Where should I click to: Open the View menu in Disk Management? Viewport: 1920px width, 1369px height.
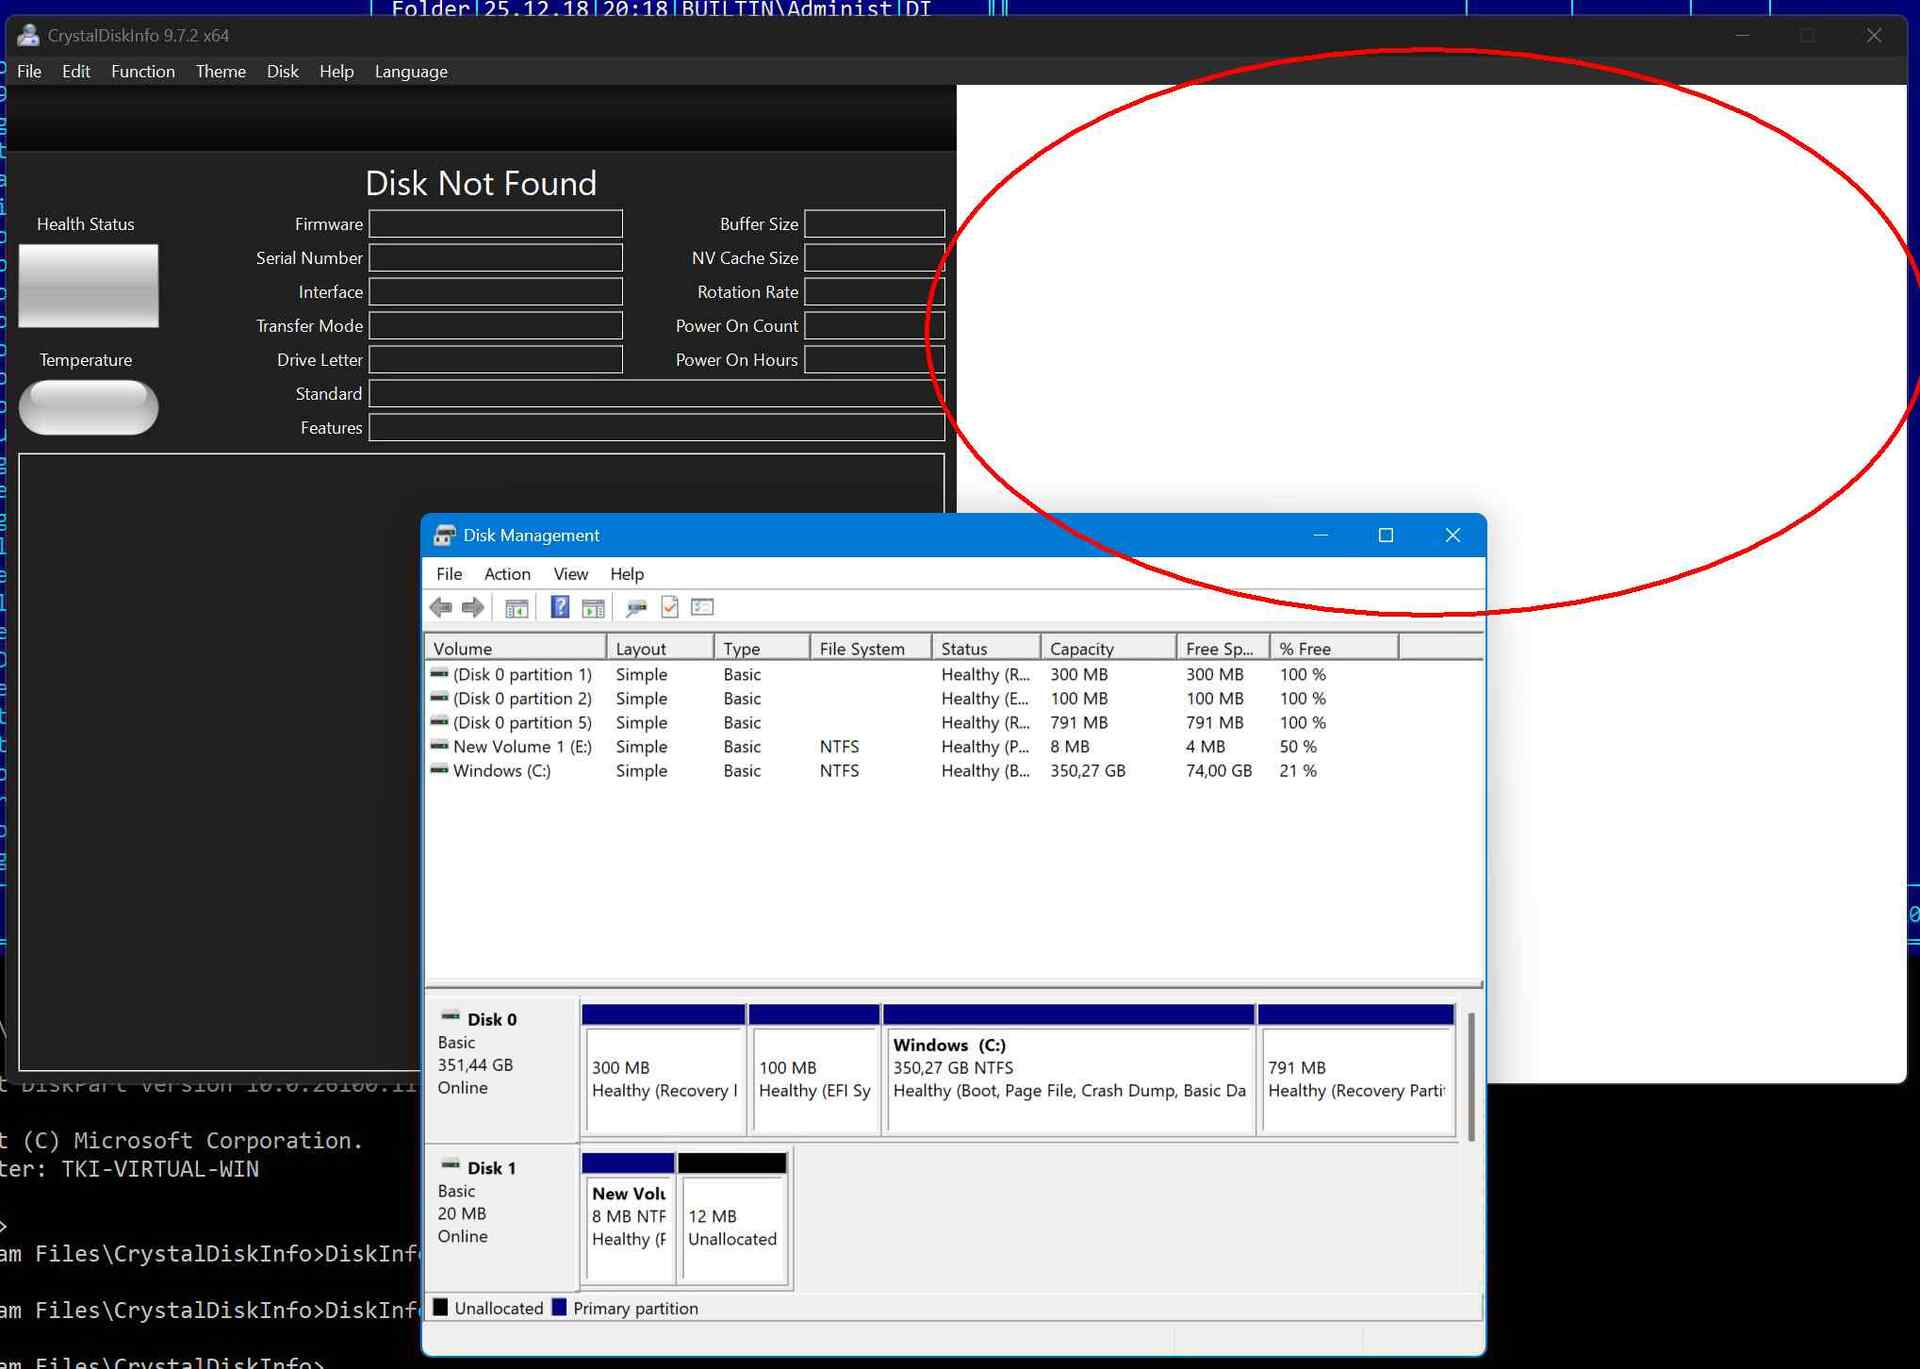coord(570,574)
